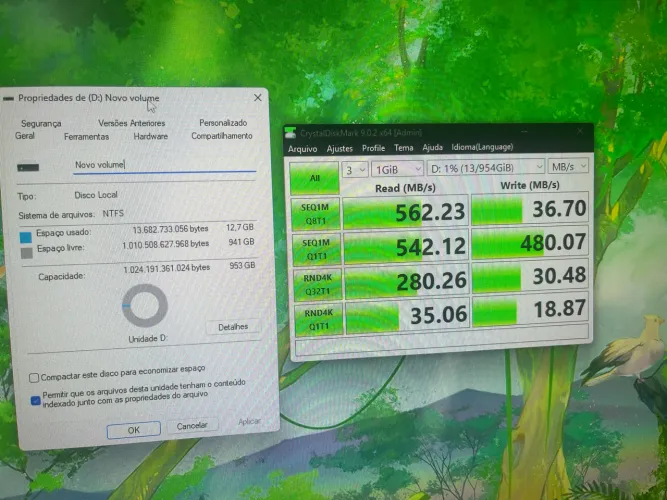This screenshot has width=667, height=500.
Task: Click the 18.87 write result cell
Action: (530, 309)
